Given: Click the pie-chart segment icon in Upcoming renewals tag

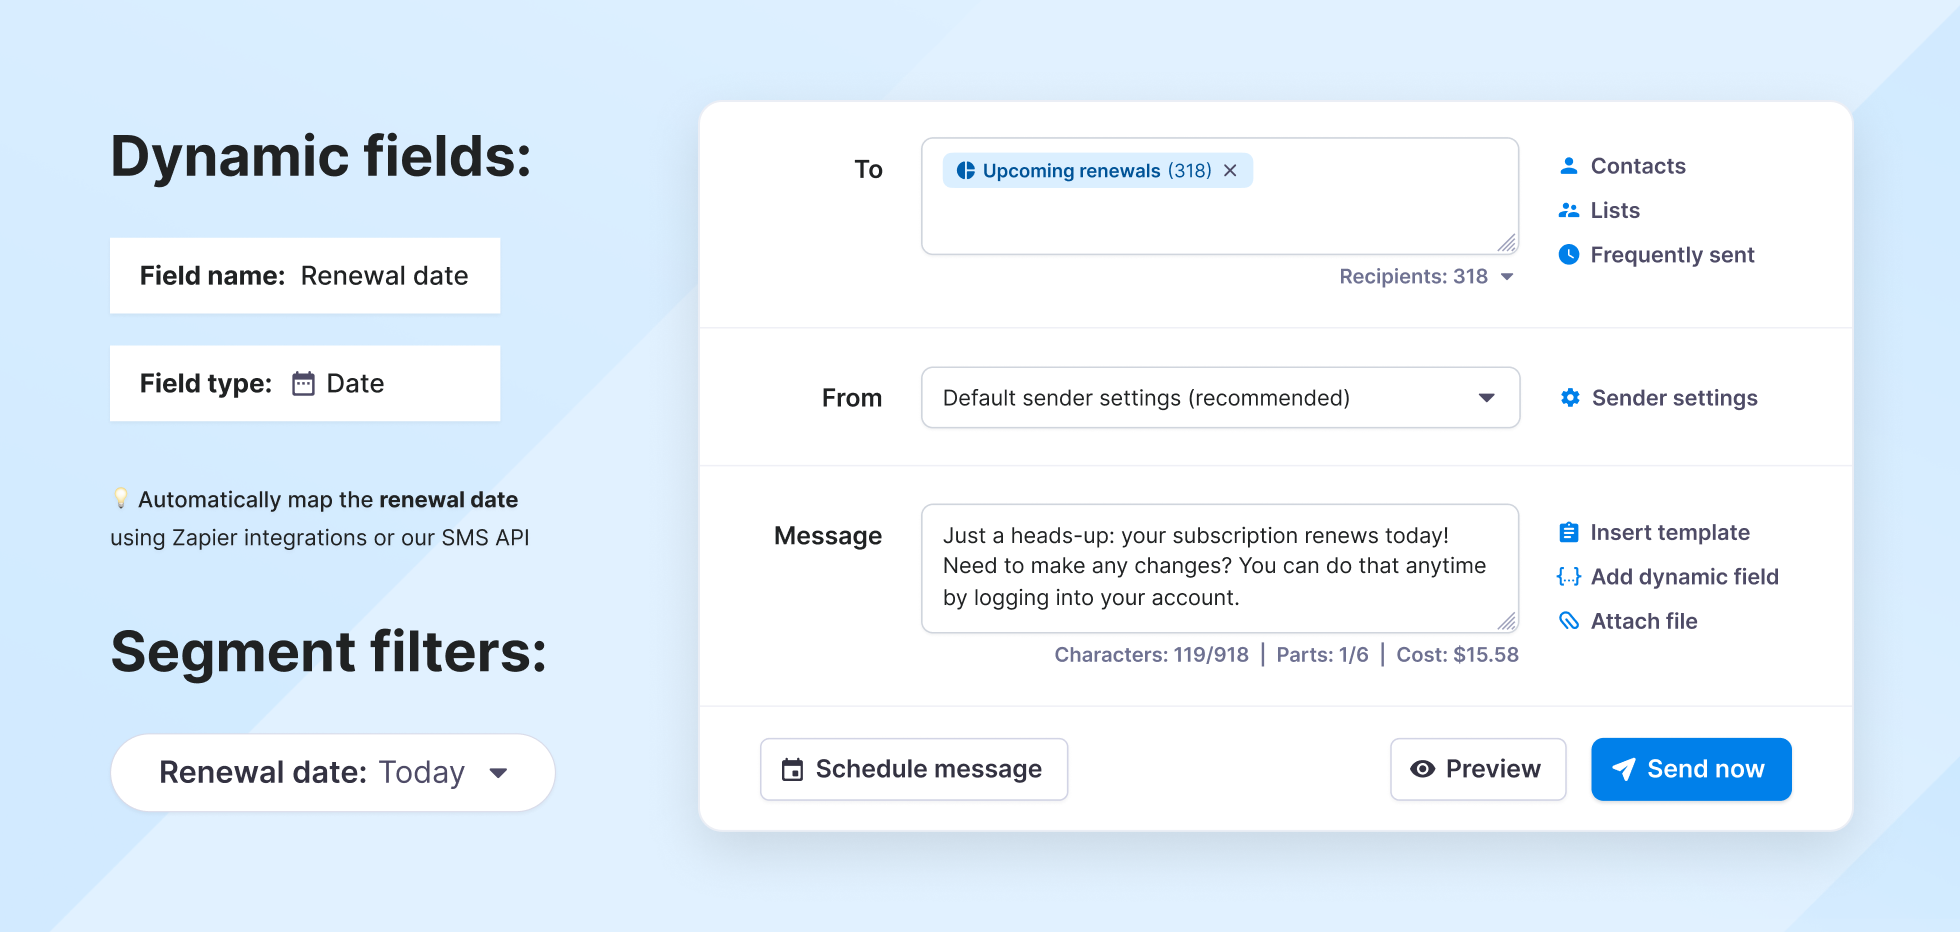Looking at the screenshot, I should (x=965, y=171).
